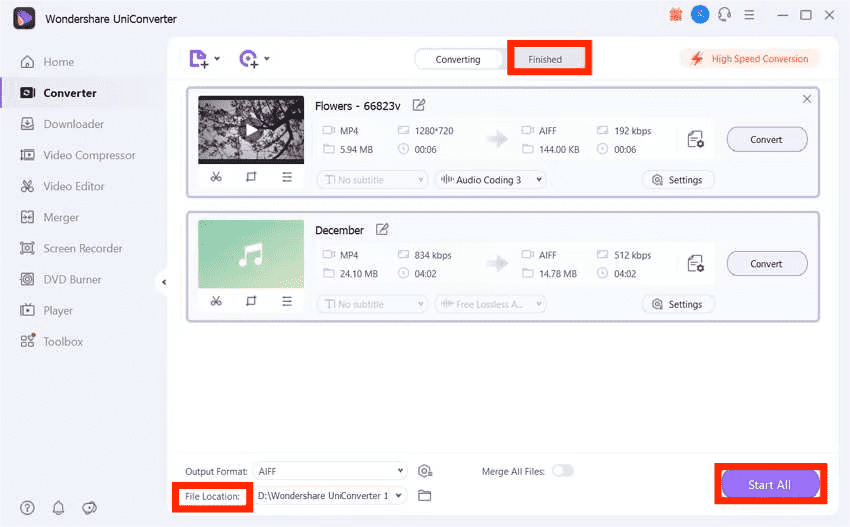Click the Start All button
The width and height of the screenshot is (850, 527).
click(x=770, y=484)
